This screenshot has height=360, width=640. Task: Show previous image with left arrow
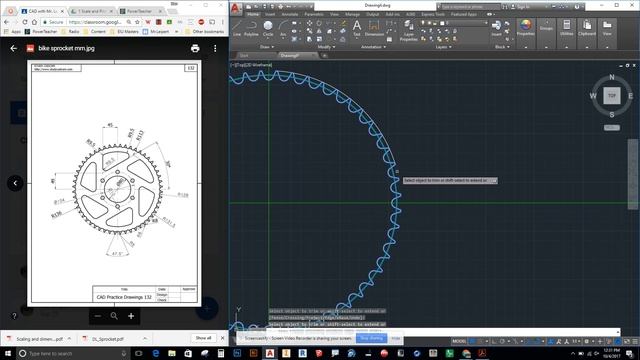[x=15, y=183]
